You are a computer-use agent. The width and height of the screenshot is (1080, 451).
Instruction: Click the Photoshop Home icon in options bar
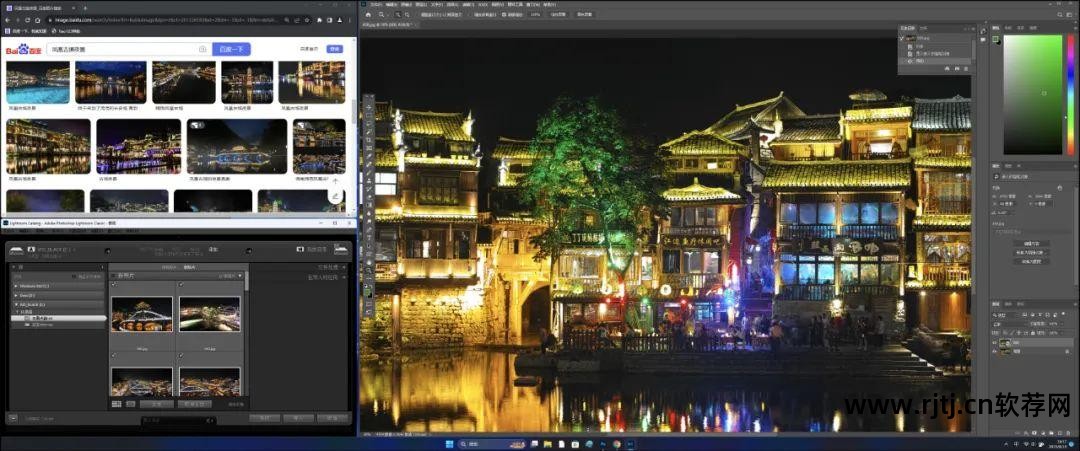pos(368,14)
